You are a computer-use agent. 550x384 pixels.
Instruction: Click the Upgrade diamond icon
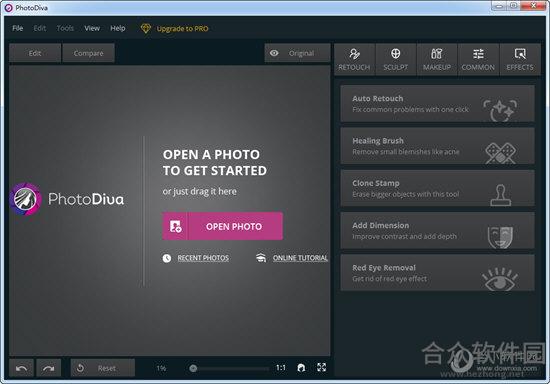tap(146, 28)
